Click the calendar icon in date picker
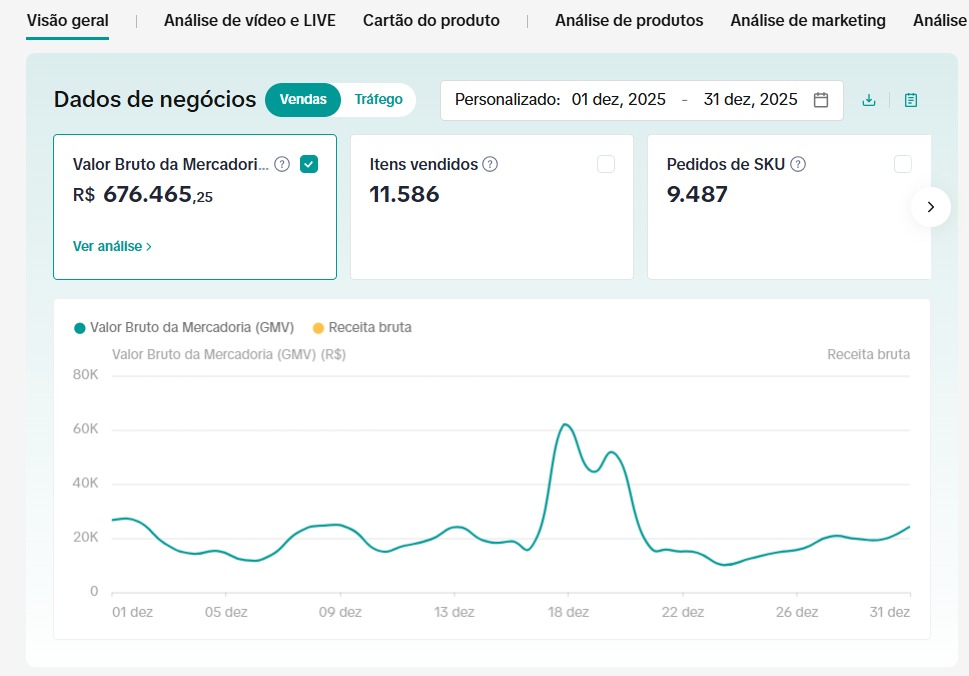The image size is (969, 676). point(821,100)
